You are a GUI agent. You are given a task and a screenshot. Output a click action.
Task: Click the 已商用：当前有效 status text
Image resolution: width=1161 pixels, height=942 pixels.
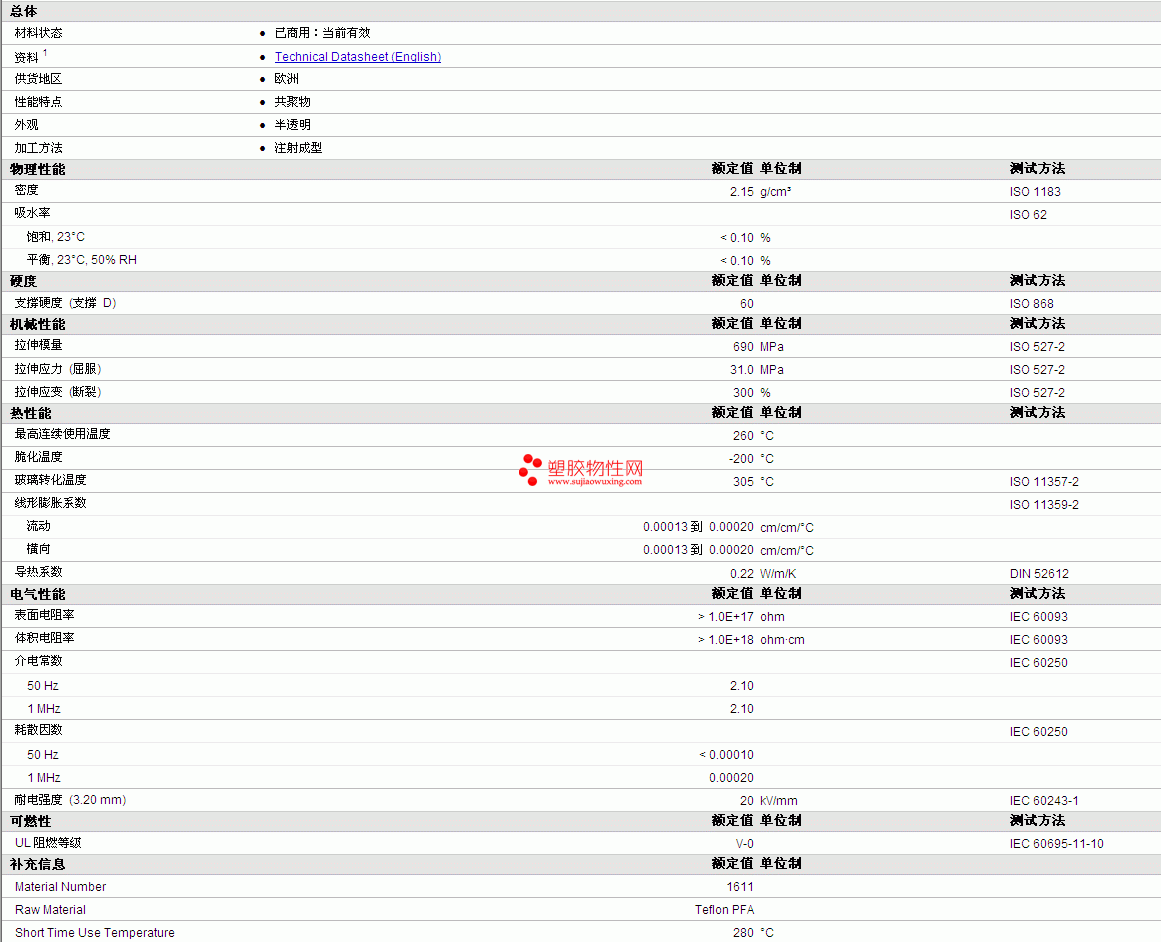click(x=322, y=33)
